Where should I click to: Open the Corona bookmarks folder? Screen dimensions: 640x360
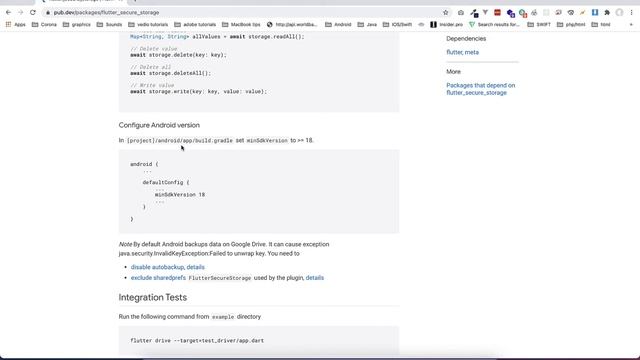tap(44, 24)
